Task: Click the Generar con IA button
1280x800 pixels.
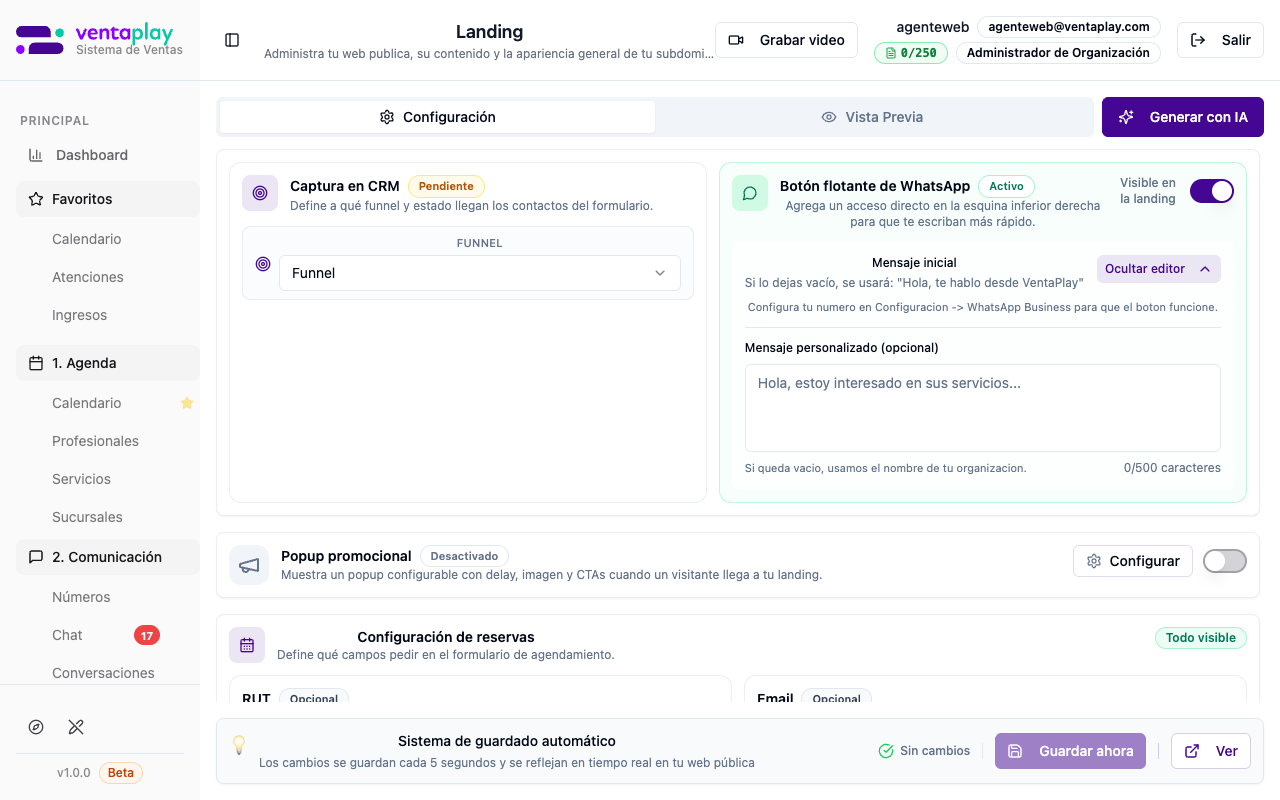Action: click(1182, 117)
